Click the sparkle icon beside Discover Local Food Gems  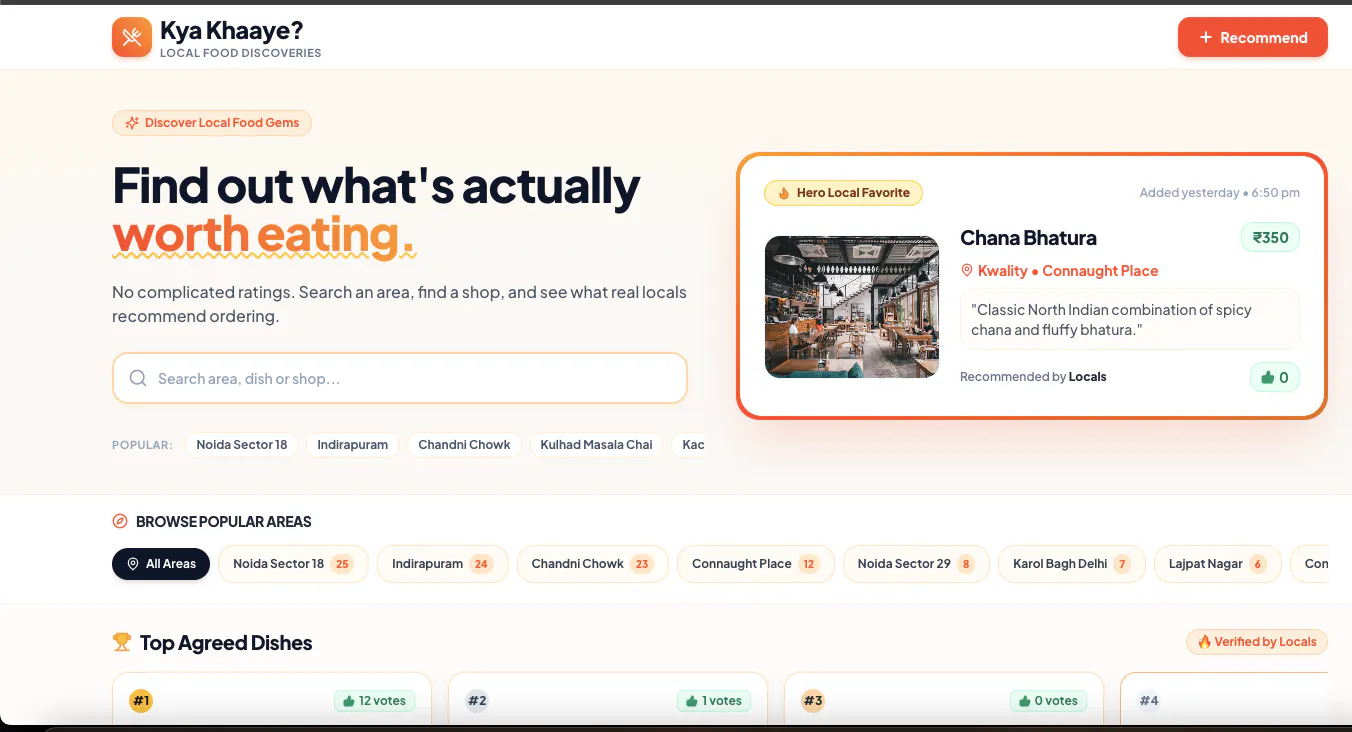click(x=132, y=123)
